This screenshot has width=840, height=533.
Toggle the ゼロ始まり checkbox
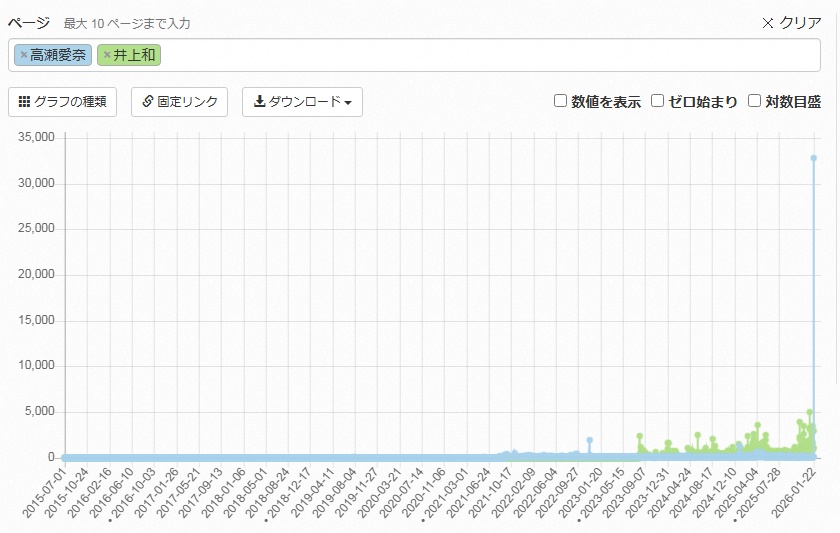[x=658, y=101]
